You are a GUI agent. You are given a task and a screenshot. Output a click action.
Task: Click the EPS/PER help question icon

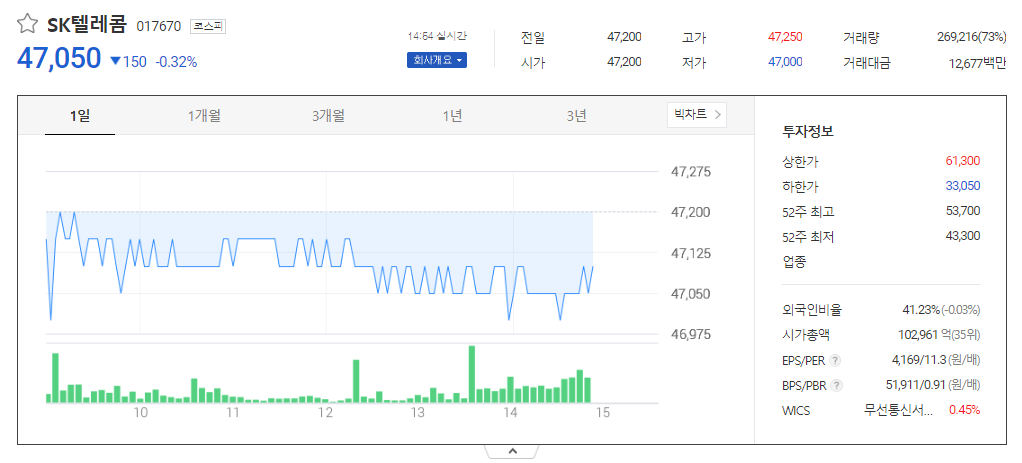[836, 360]
